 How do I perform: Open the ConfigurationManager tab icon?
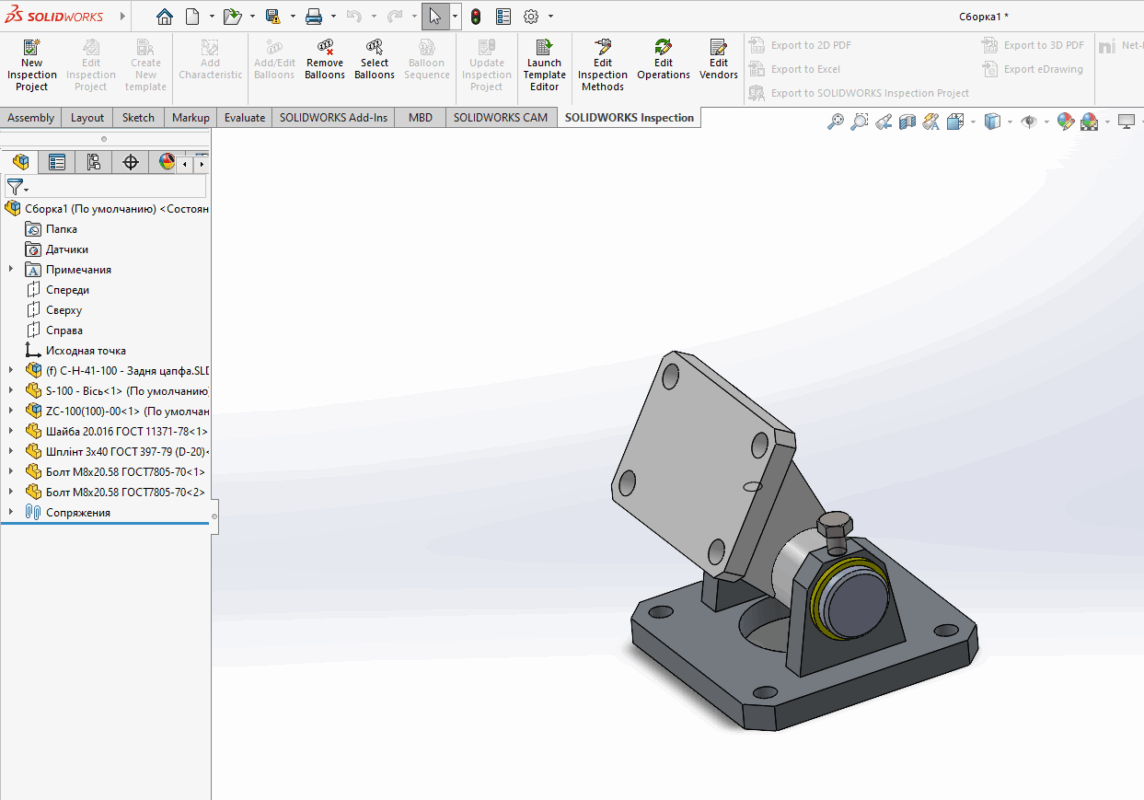click(93, 162)
